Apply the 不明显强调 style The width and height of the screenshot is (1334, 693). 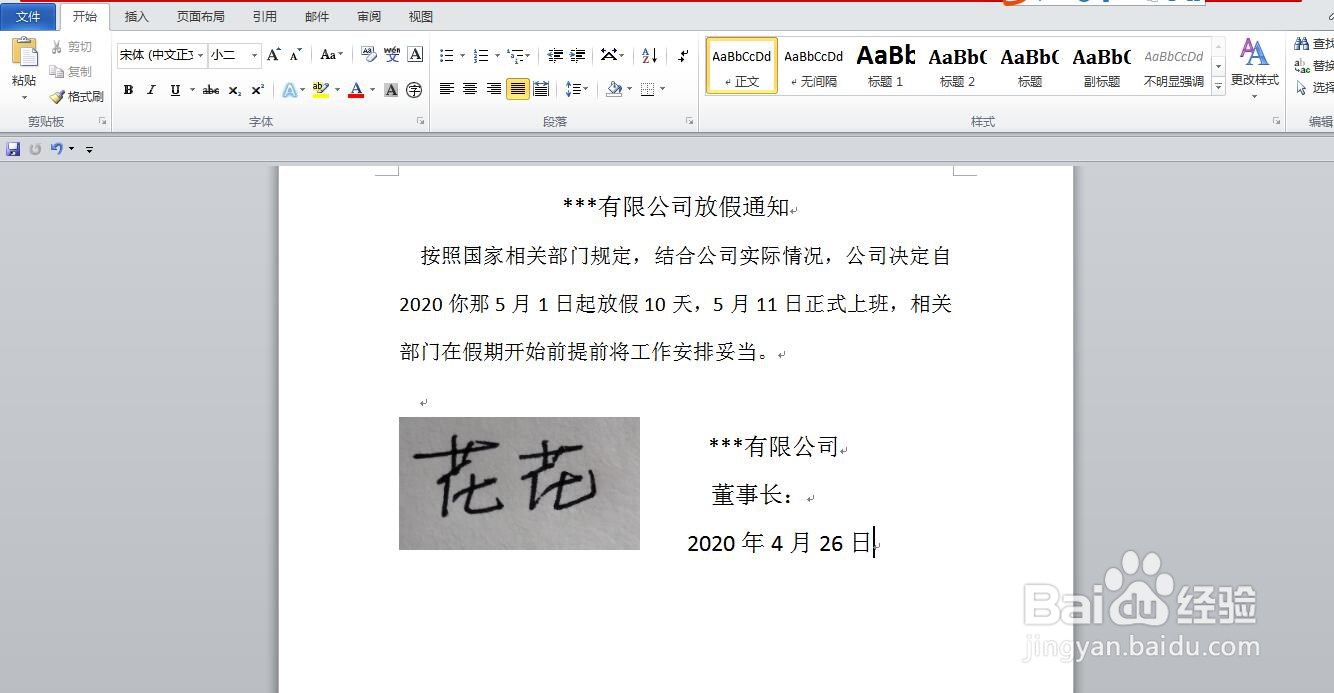(1173, 66)
